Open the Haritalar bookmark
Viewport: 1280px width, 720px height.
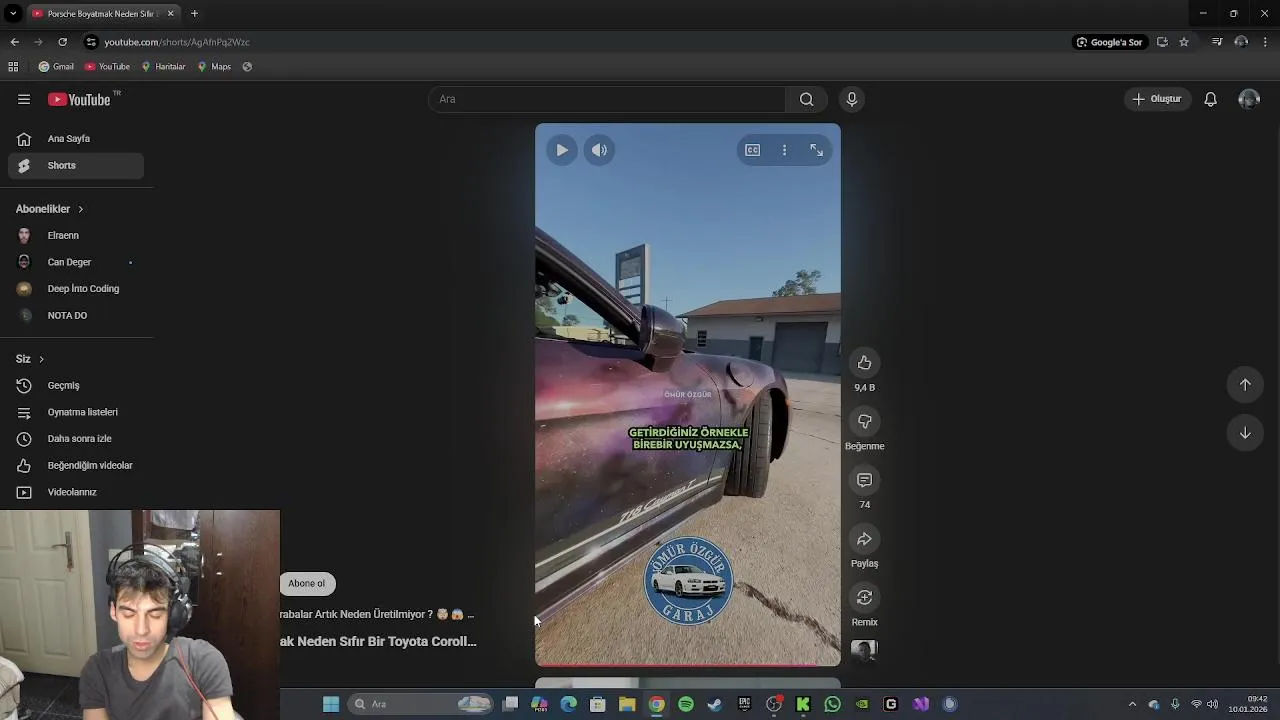pos(163,67)
